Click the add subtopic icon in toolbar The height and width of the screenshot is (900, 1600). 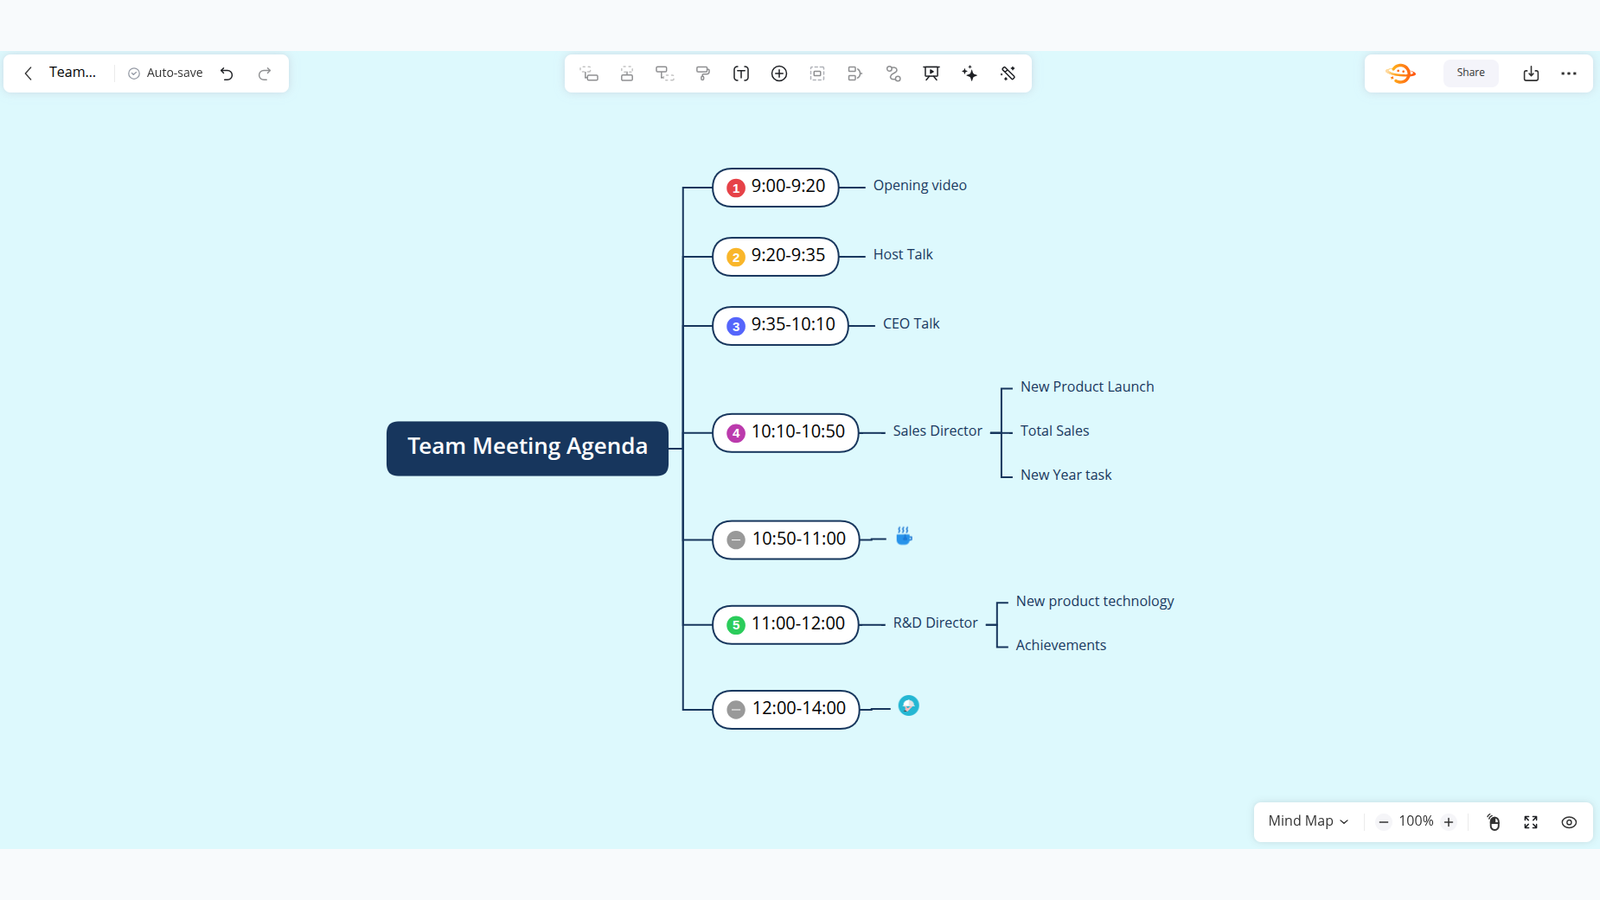click(x=589, y=73)
